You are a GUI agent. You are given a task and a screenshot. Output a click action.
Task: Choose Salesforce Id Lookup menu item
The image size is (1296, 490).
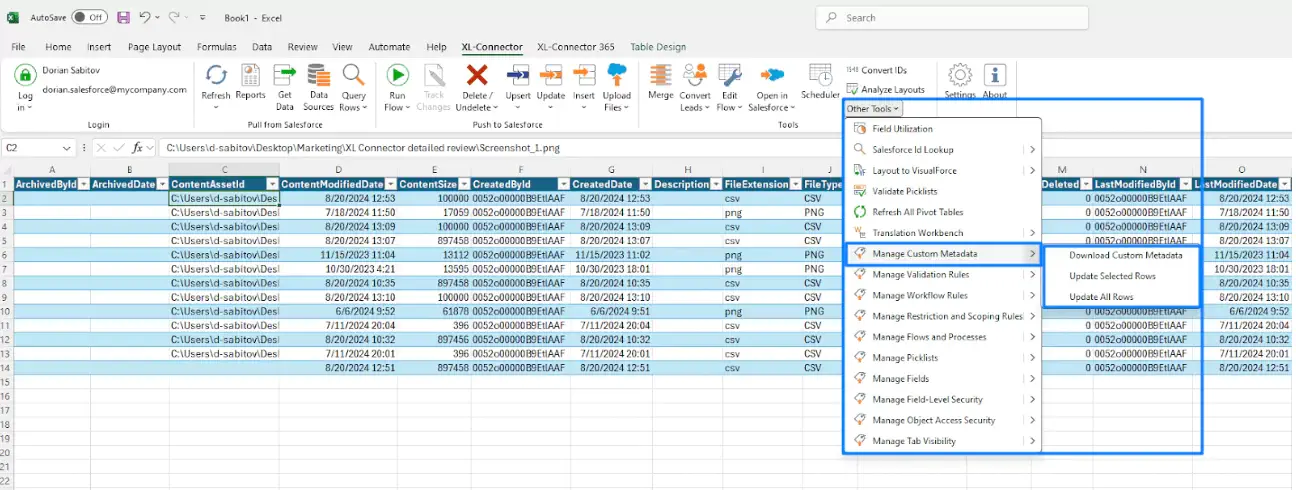point(942,150)
